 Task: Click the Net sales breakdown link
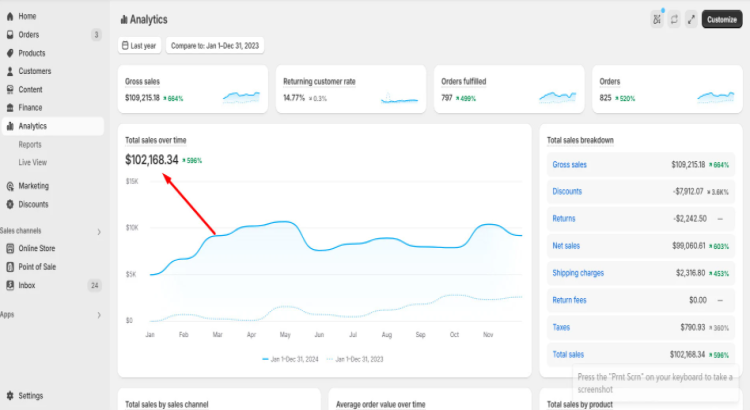click(566, 246)
